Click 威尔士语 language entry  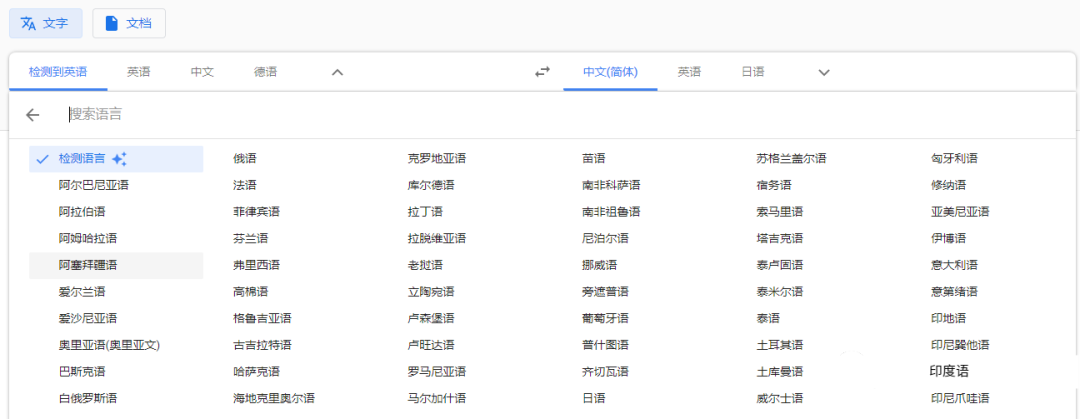780,398
